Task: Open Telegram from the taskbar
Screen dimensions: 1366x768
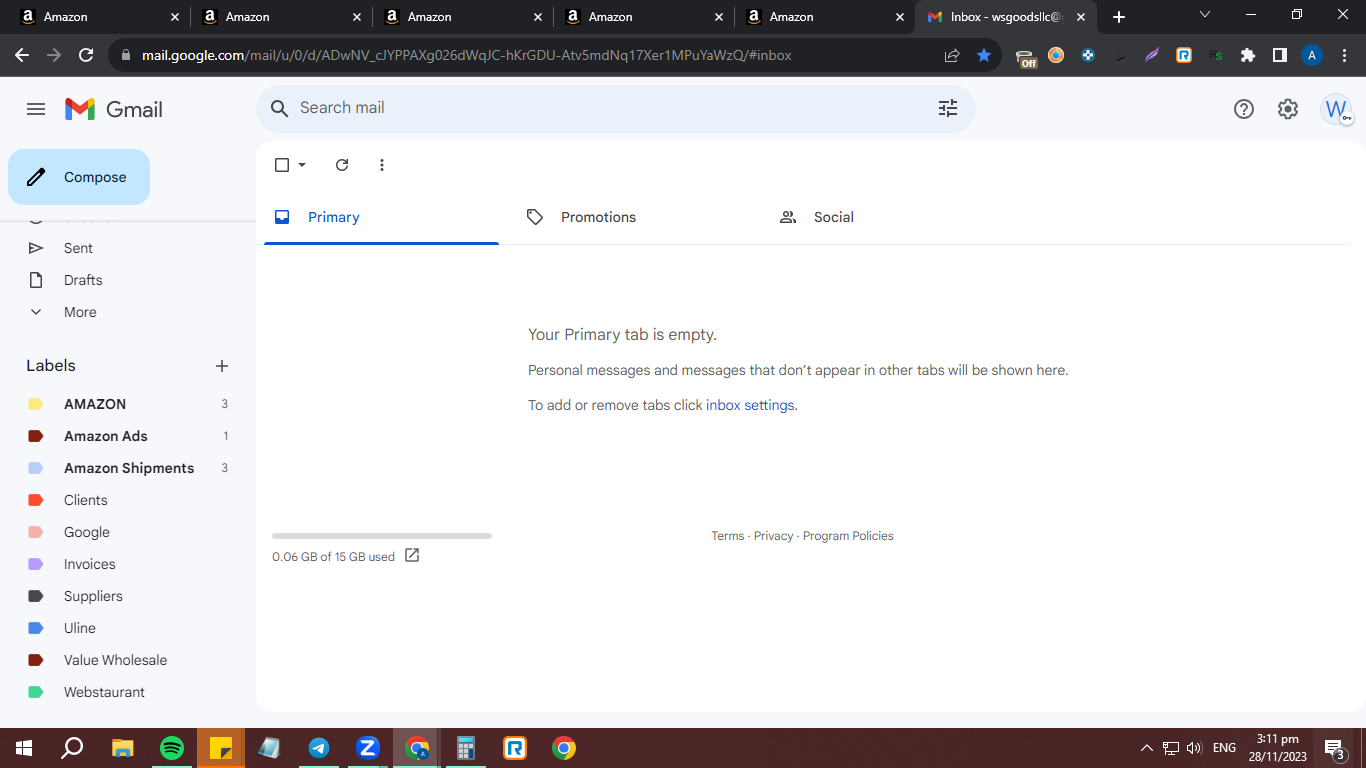Action: coord(319,747)
